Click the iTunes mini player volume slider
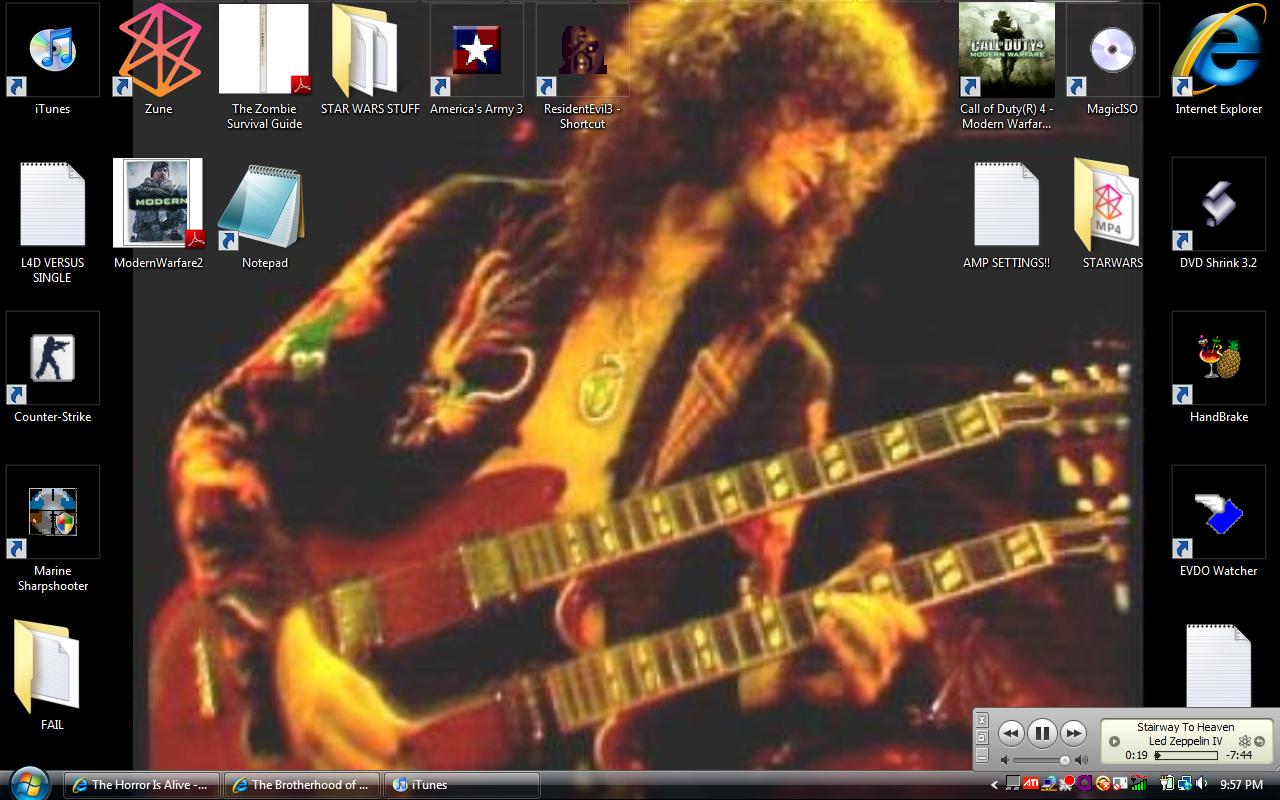Viewport: 1280px width, 800px height. [x=1041, y=761]
